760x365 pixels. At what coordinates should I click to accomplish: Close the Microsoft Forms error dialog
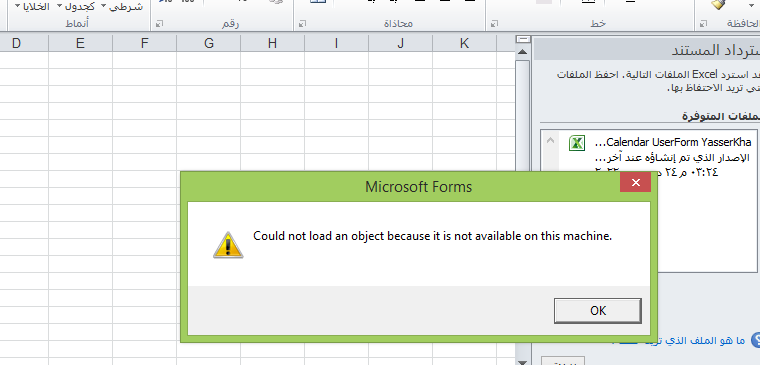[635, 182]
